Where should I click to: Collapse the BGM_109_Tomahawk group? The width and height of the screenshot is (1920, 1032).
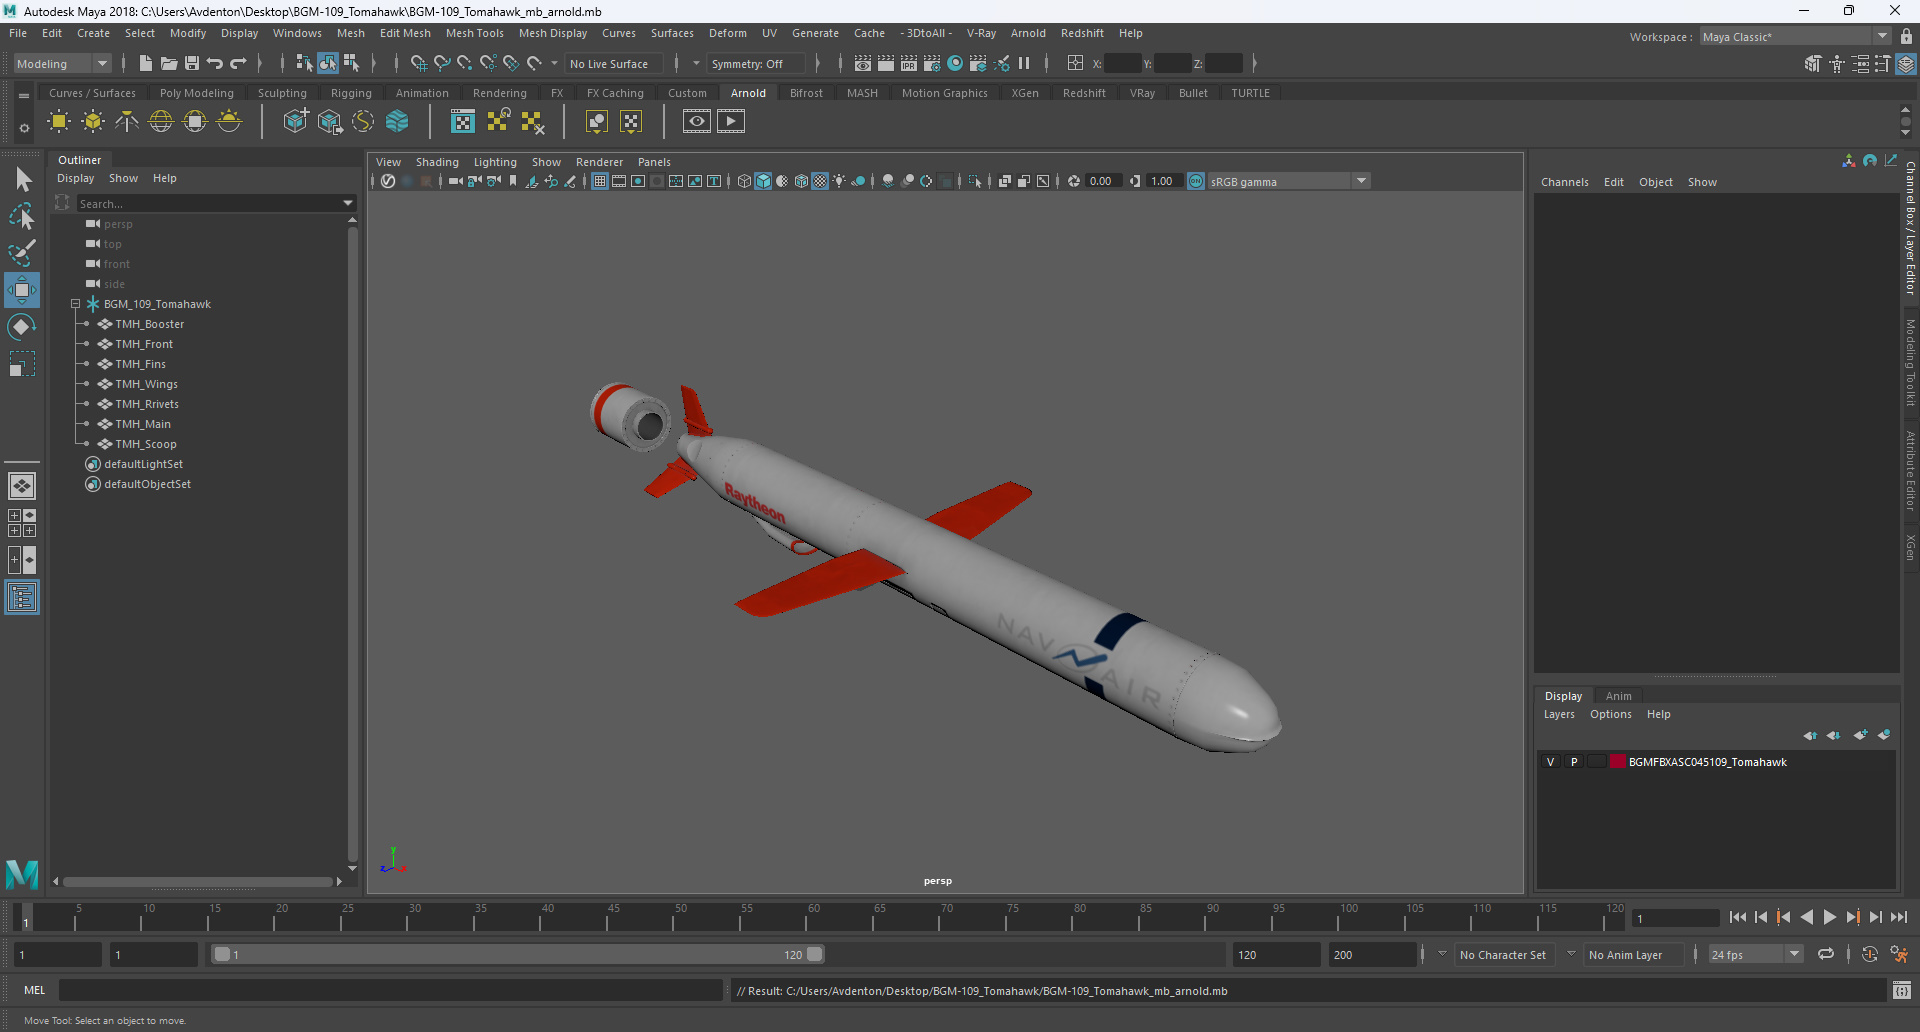(x=75, y=304)
